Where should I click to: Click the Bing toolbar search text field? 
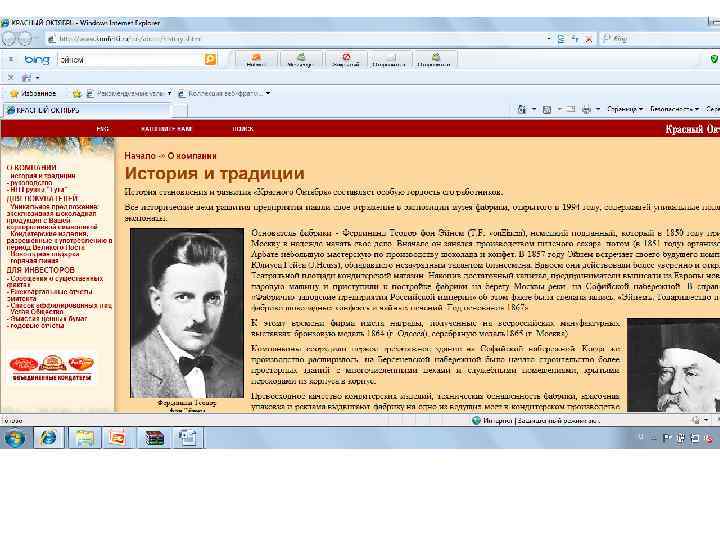pyautogui.click(x=131, y=60)
